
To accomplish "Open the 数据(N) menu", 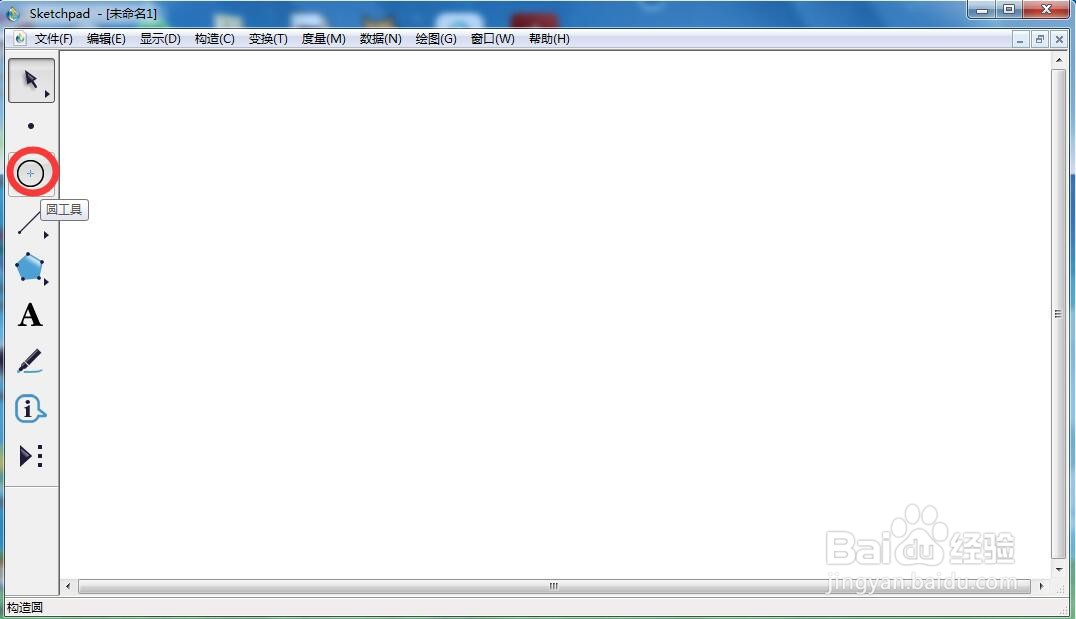I will pyautogui.click(x=381, y=39).
